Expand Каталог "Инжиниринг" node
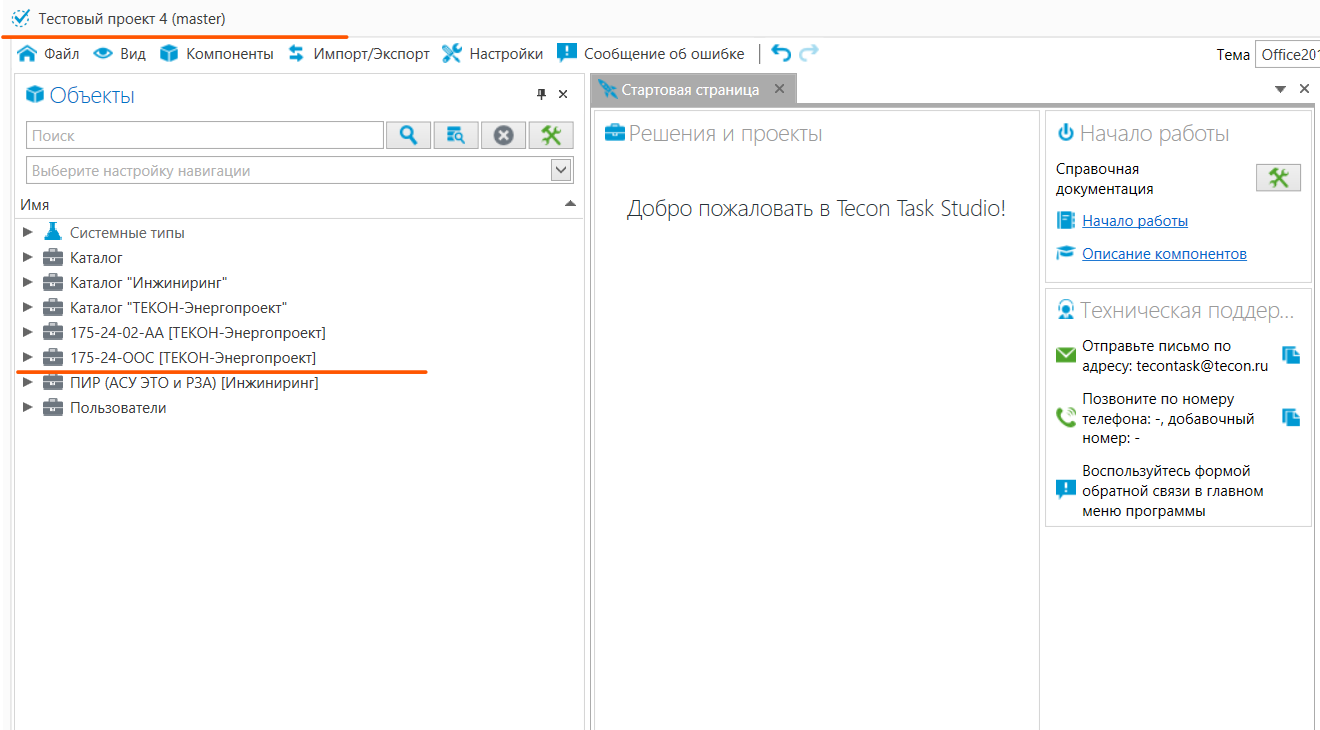 point(28,283)
